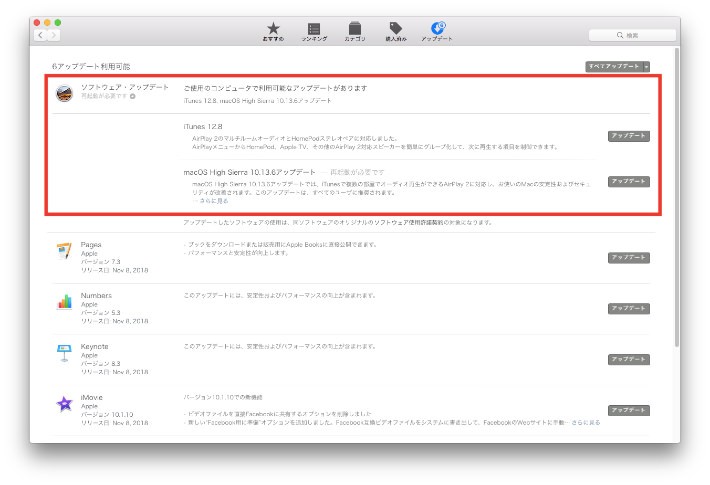Viewport: 710px width, 485px height.
Task: Click the アップデート button for Pages
Action: pos(628,257)
